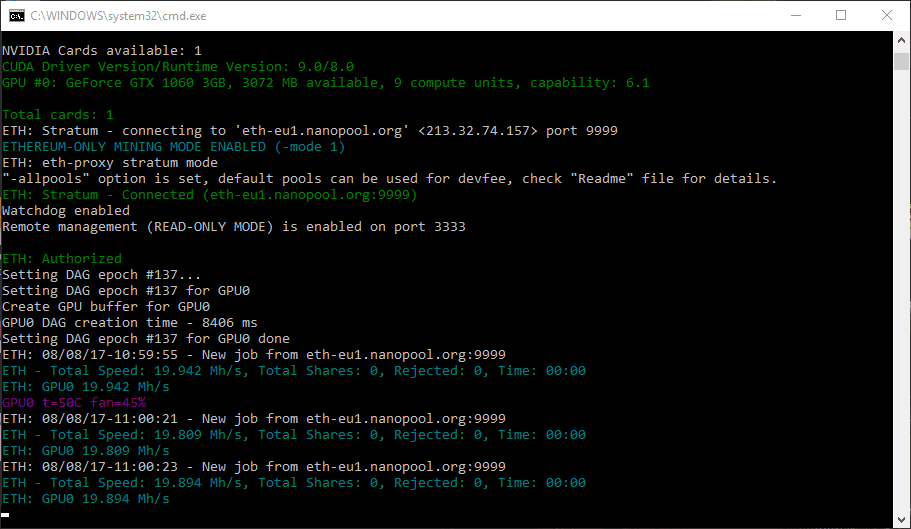Close the cmd.exe window
The width and height of the screenshot is (911, 529).
click(x=887, y=16)
